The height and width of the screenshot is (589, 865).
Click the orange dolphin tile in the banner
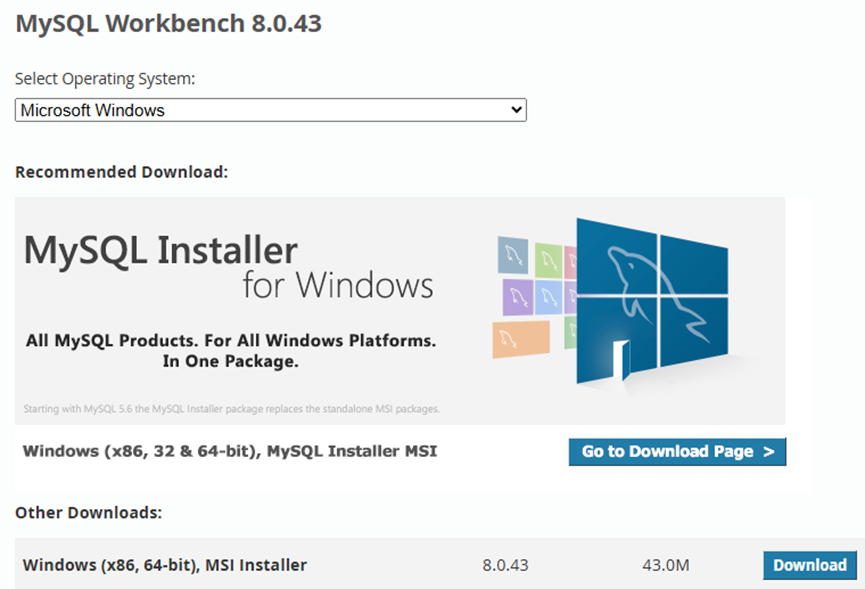point(520,338)
